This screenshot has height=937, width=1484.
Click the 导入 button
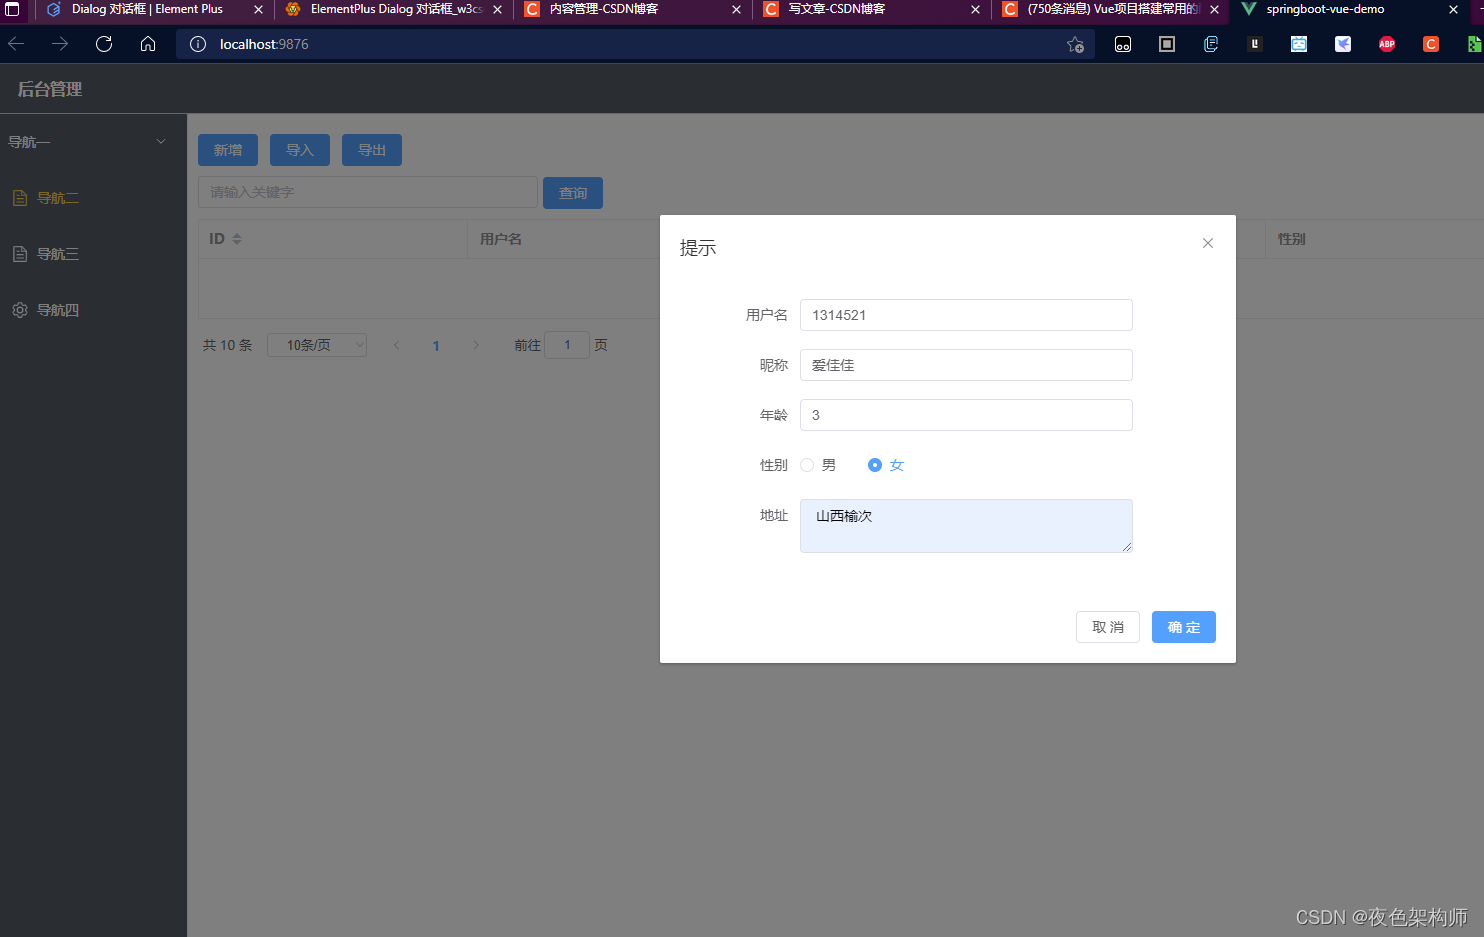[x=300, y=150]
